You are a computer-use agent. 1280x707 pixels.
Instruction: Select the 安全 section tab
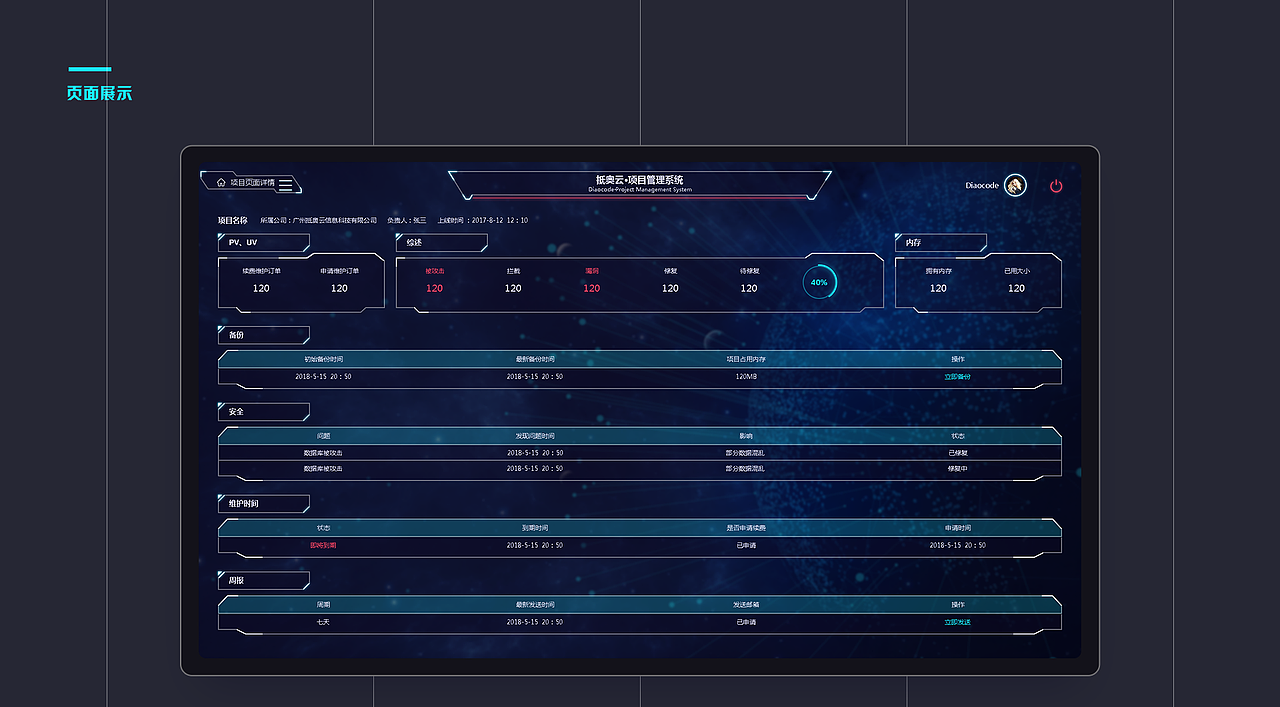(x=263, y=412)
